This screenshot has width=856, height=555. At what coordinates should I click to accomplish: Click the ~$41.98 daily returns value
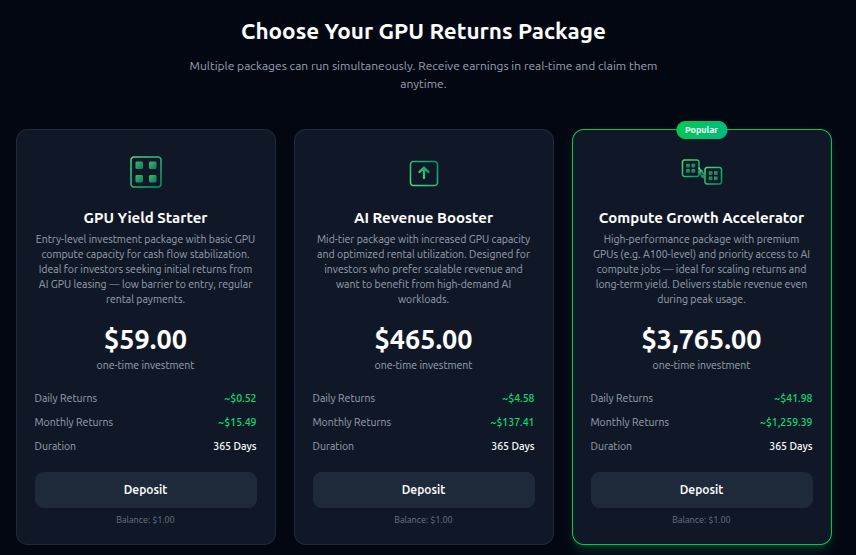(791, 398)
